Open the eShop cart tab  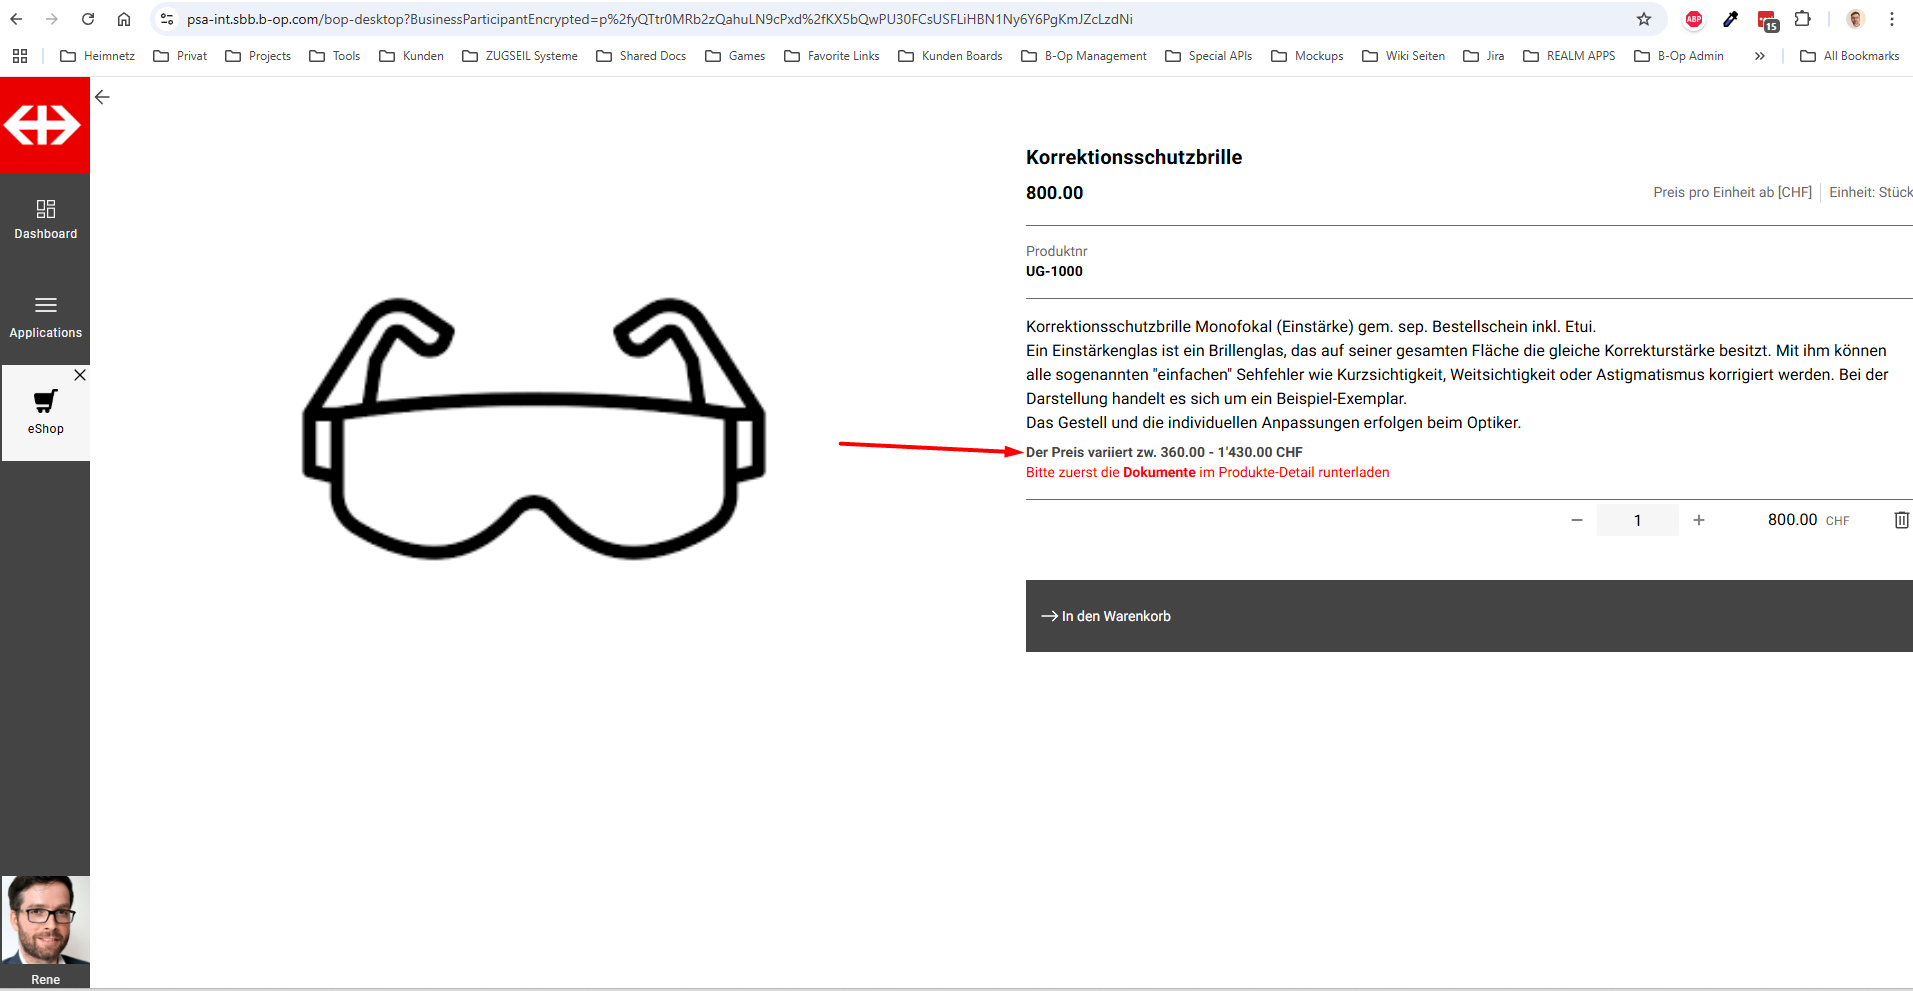pos(45,411)
